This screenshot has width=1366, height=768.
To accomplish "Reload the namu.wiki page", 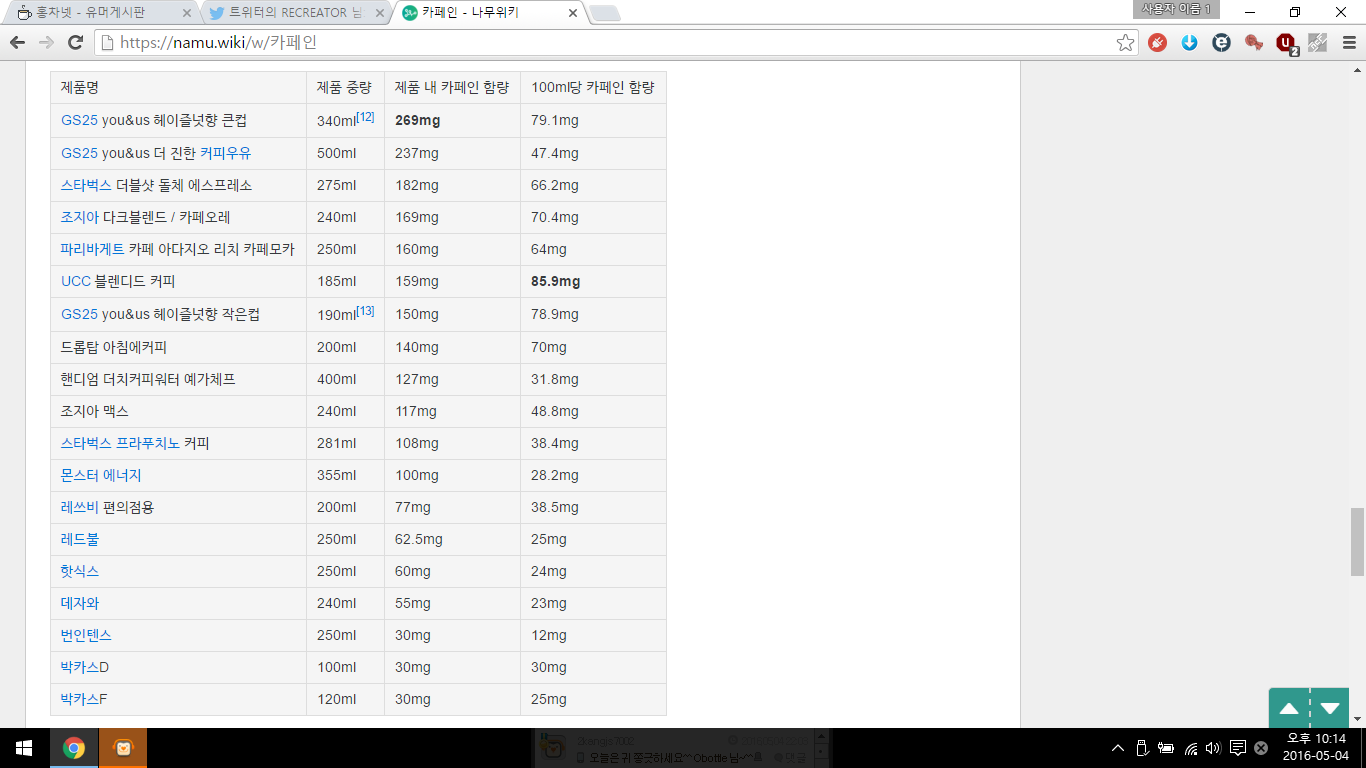I will 75,42.
